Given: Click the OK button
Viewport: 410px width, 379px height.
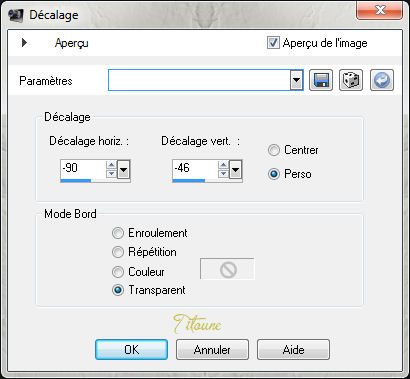Looking at the screenshot, I should click(131, 349).
